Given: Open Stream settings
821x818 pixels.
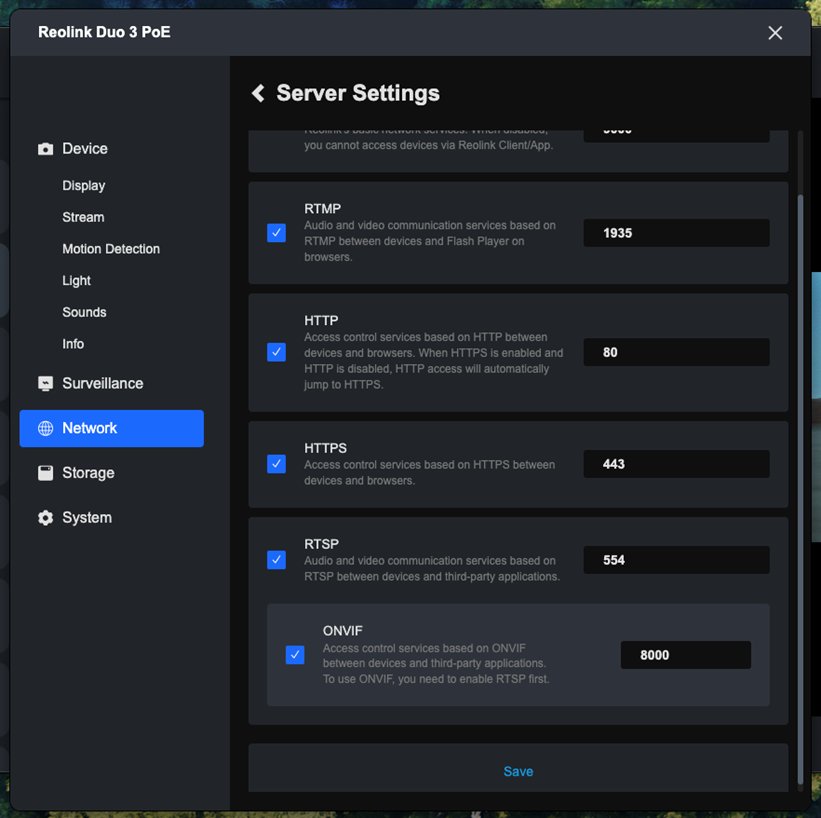Looking at the screenshot, I should 83,217.
